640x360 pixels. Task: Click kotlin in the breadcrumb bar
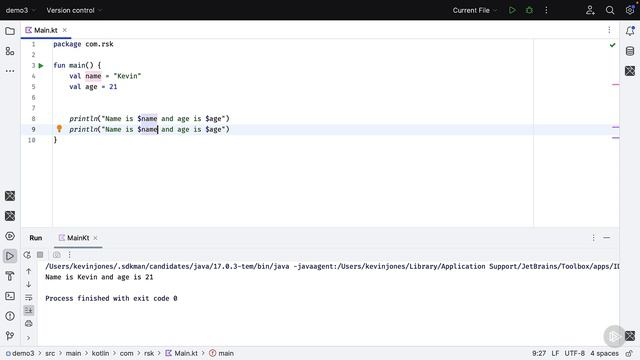[x=100, y=353]
